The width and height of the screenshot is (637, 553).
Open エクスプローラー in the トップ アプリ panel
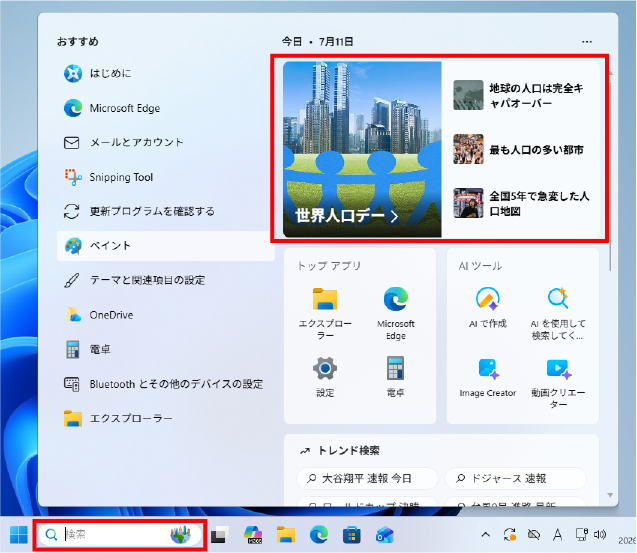tap(325, 313)
